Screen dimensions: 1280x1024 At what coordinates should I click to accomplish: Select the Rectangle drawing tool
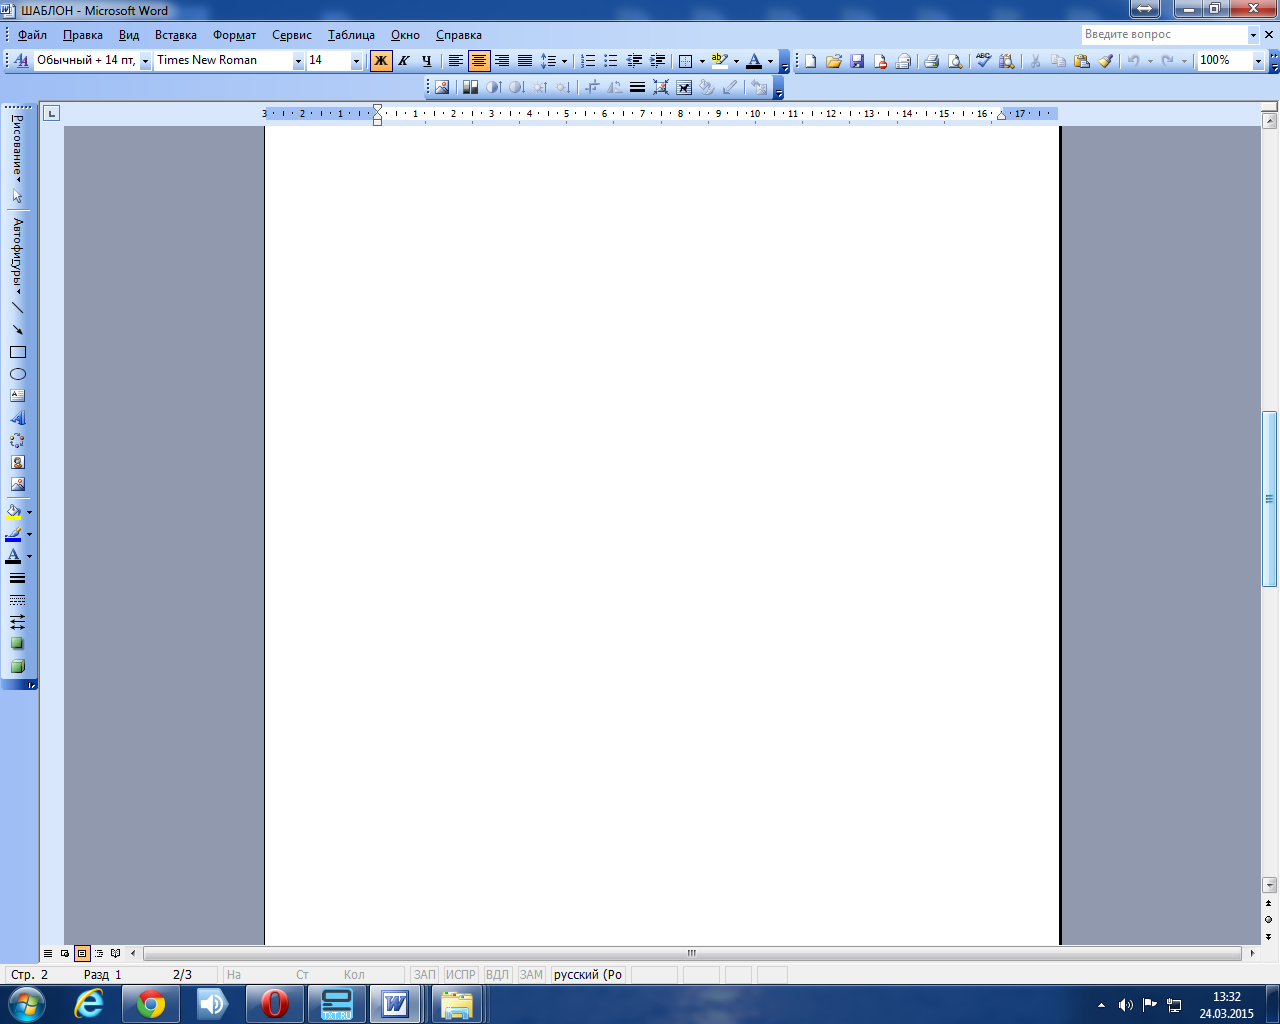(x=17, y=352)
